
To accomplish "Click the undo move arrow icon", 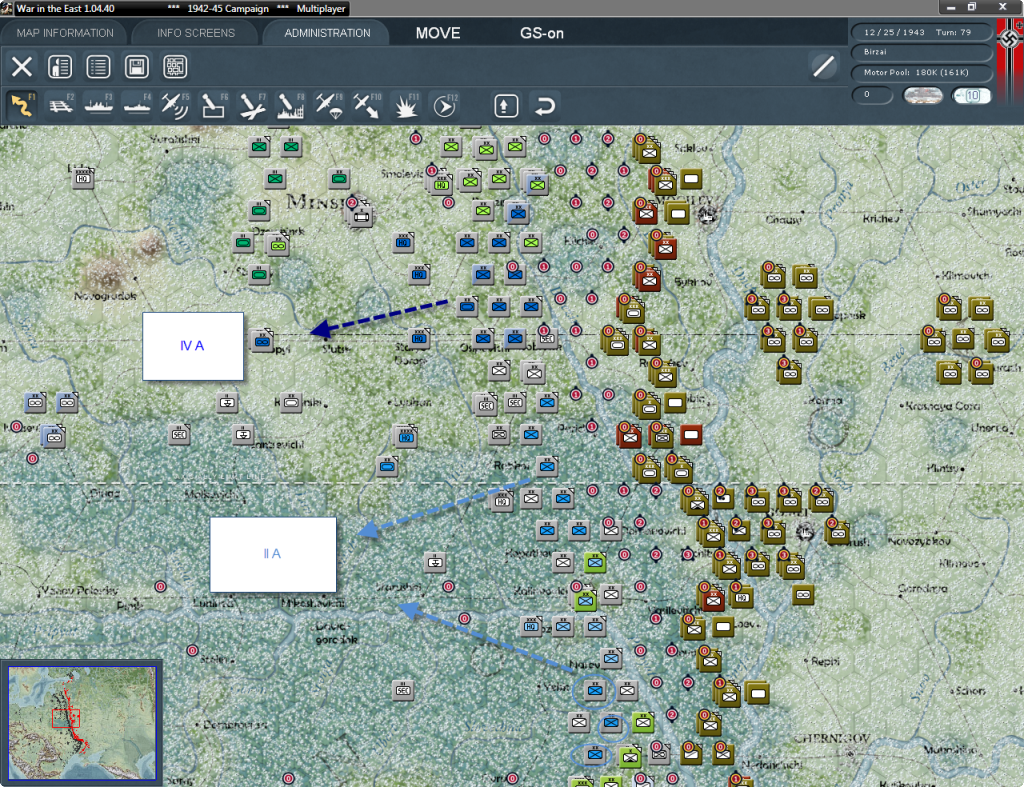I will coord(545,106).
